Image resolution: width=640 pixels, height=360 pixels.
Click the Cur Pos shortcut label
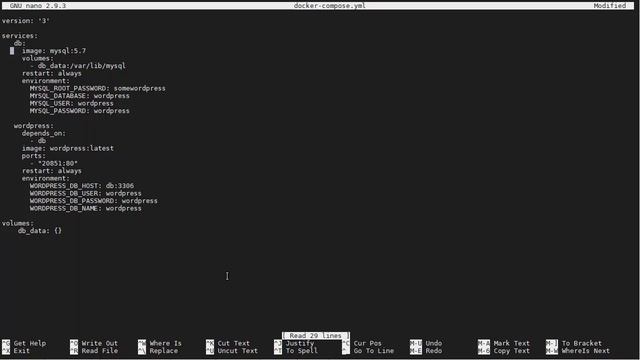click(x=367, y=343)
